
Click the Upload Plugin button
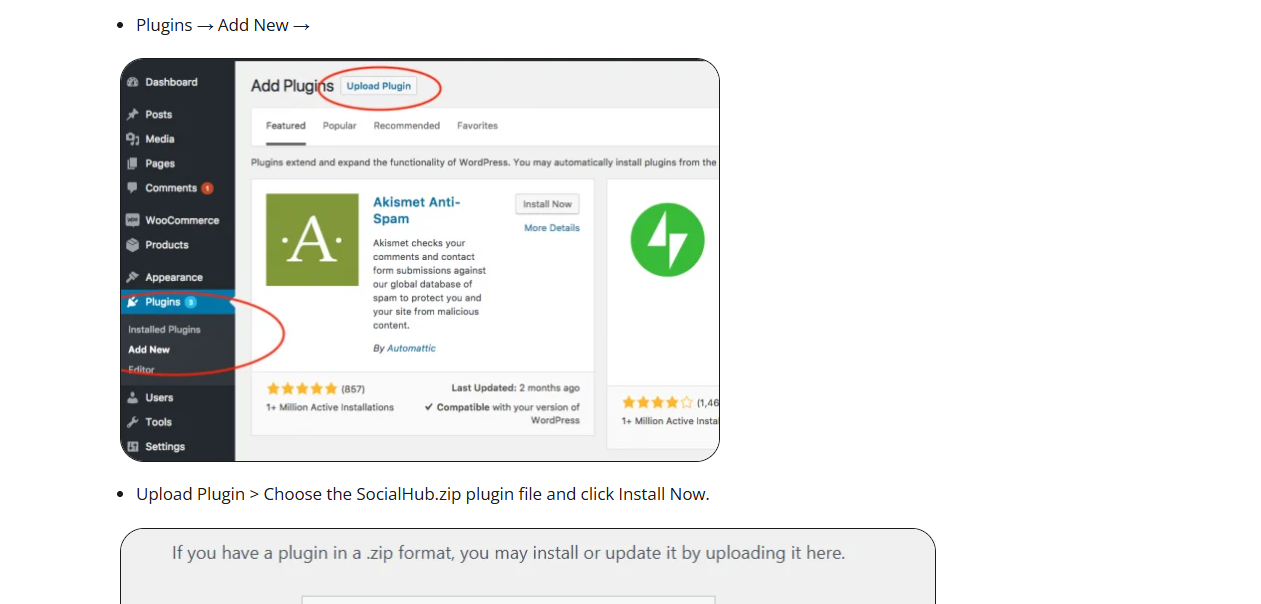point(379,86)
